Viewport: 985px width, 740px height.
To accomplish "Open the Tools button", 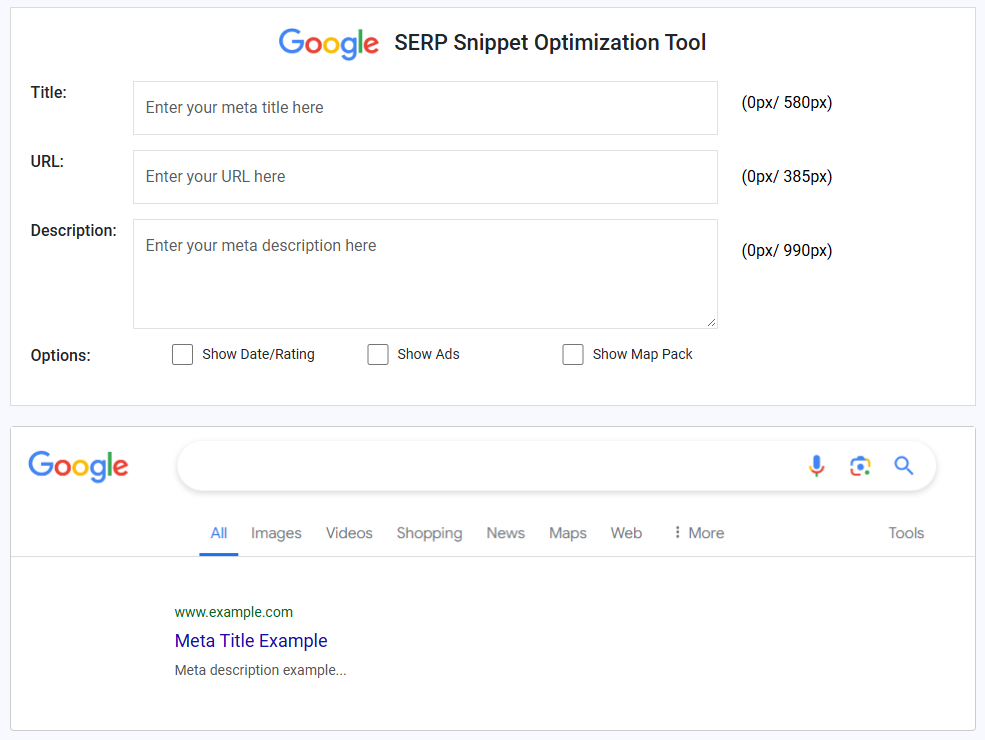I will (x=906, y=533).
